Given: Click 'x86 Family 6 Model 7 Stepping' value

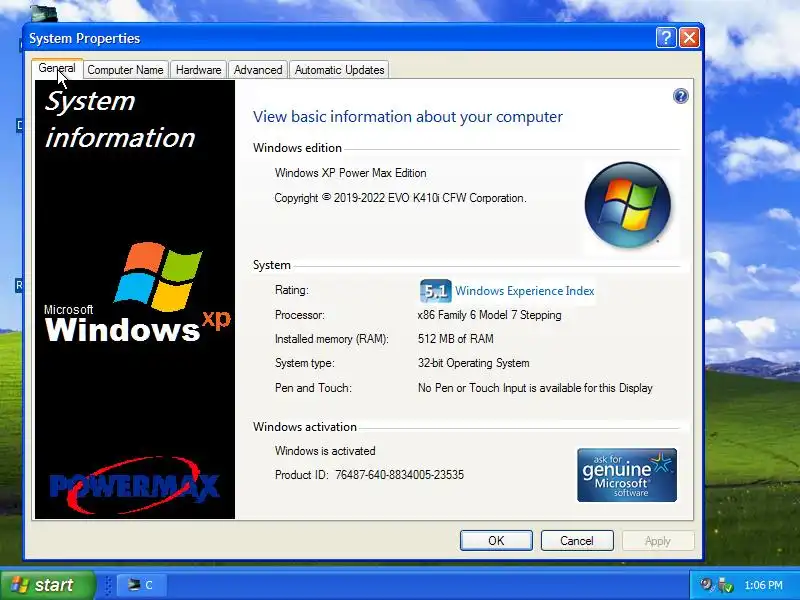Looking at the screenshot, I should click(489, 315).
